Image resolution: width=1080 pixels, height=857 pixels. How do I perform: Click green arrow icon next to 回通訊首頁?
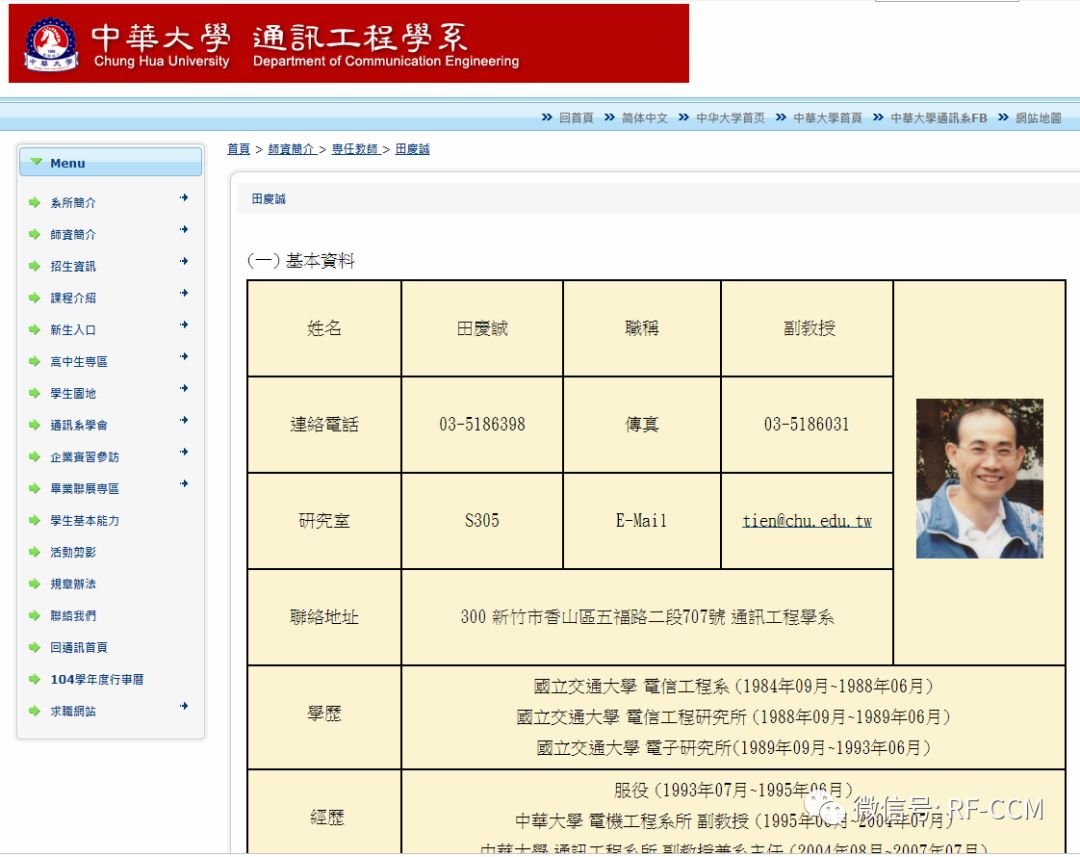[x=34, y=647]
